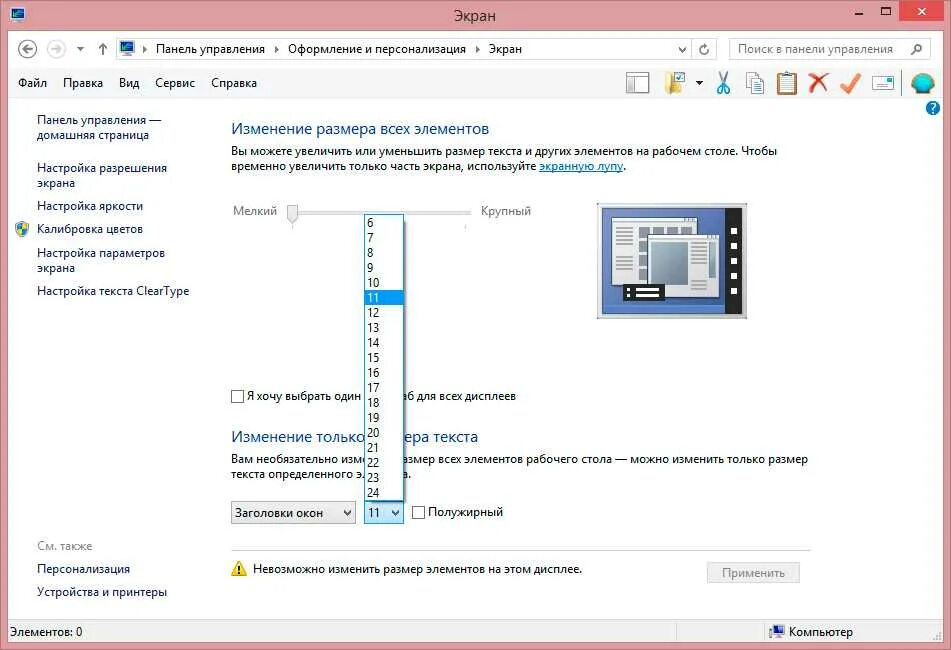Click the teal globe shell icon
Image resolution: width=951 pixels, height=650 pixels.
point(922,83)
